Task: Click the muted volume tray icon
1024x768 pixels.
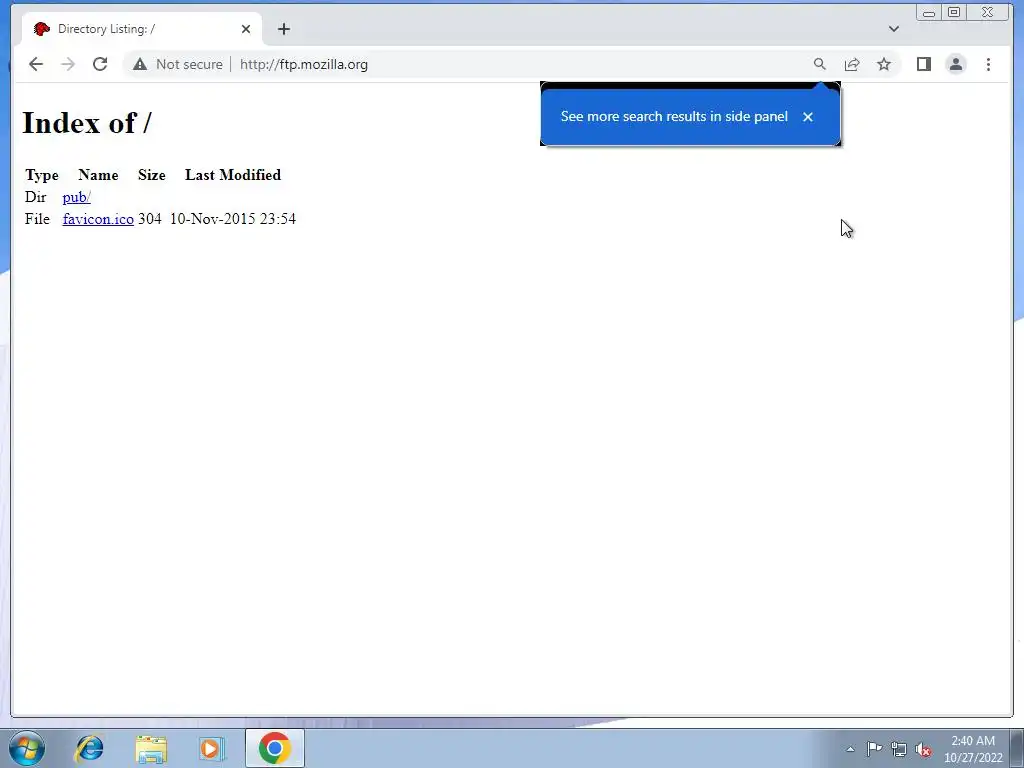Action: pos(923,749)
